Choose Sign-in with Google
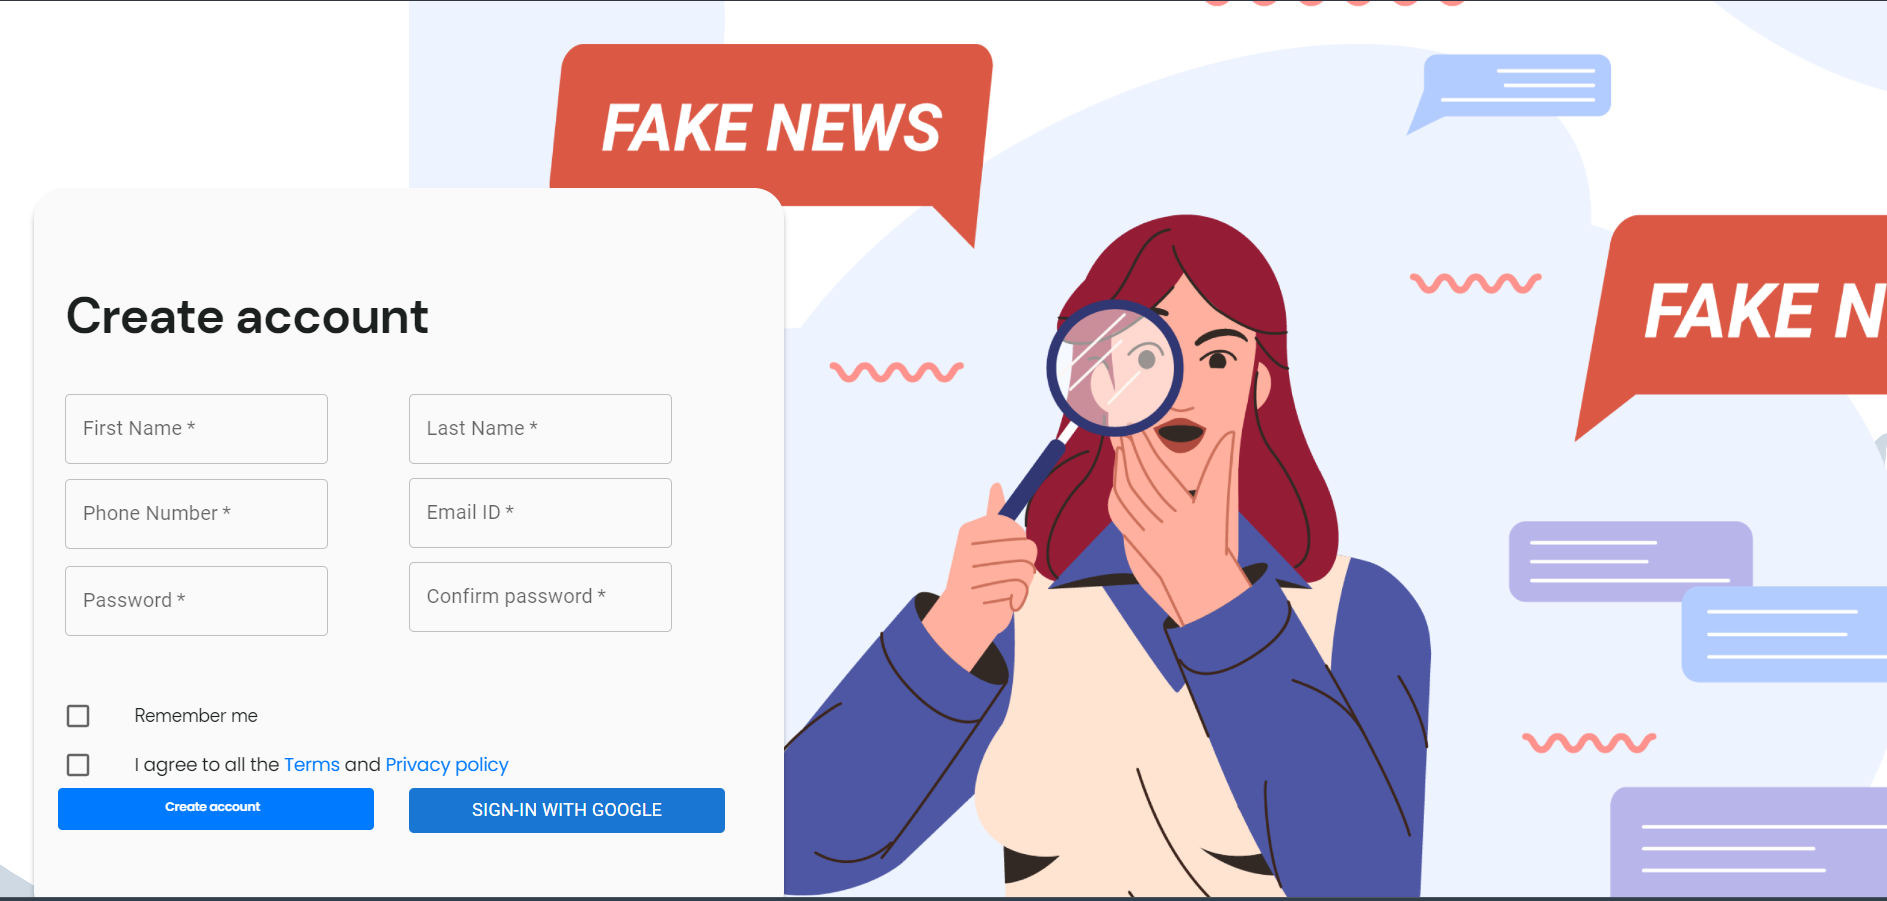Screen dimensions: 1887x901 (567, 810)
